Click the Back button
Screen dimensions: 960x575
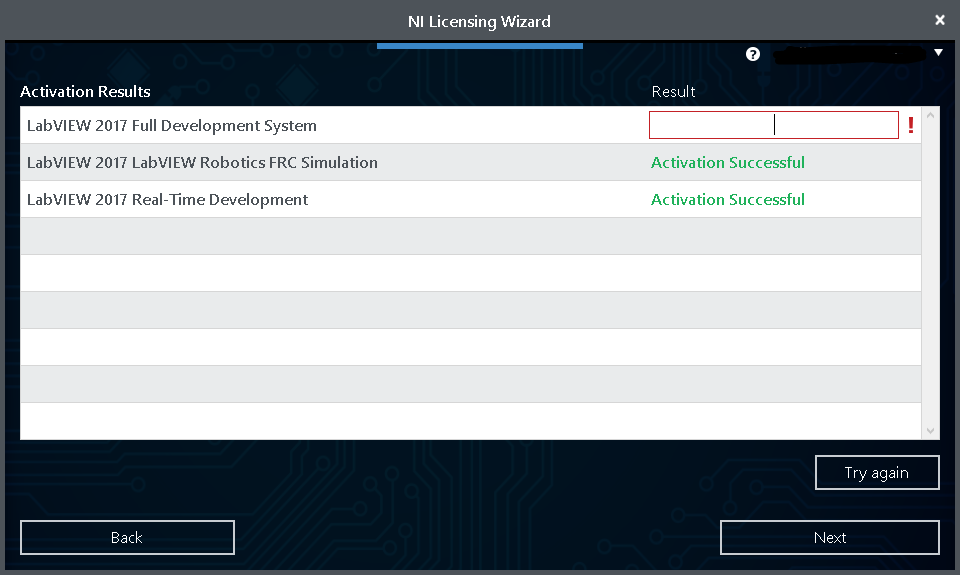(127, 538)
